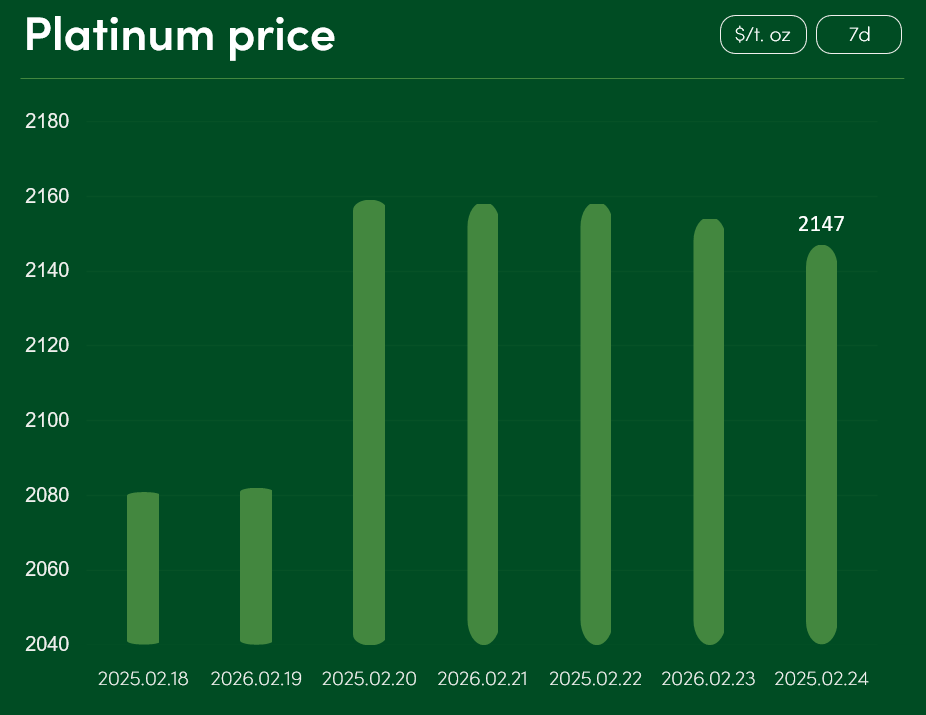This screenshot has height=715, width=926.
Task: Open the 7d time range selector
Action: tap(859, 35)
